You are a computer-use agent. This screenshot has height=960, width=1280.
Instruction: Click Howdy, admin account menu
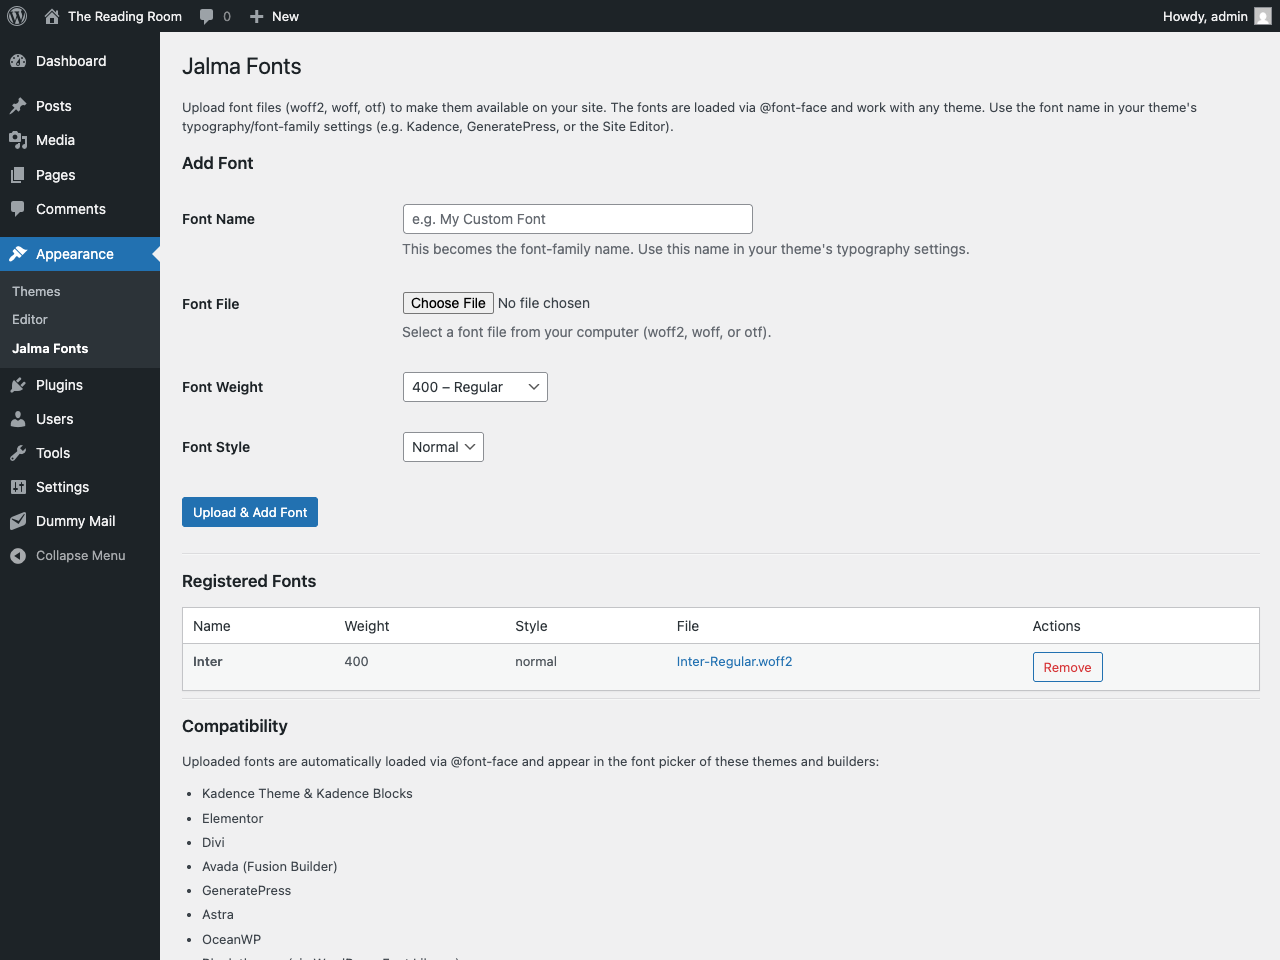tap(1205, 16)
